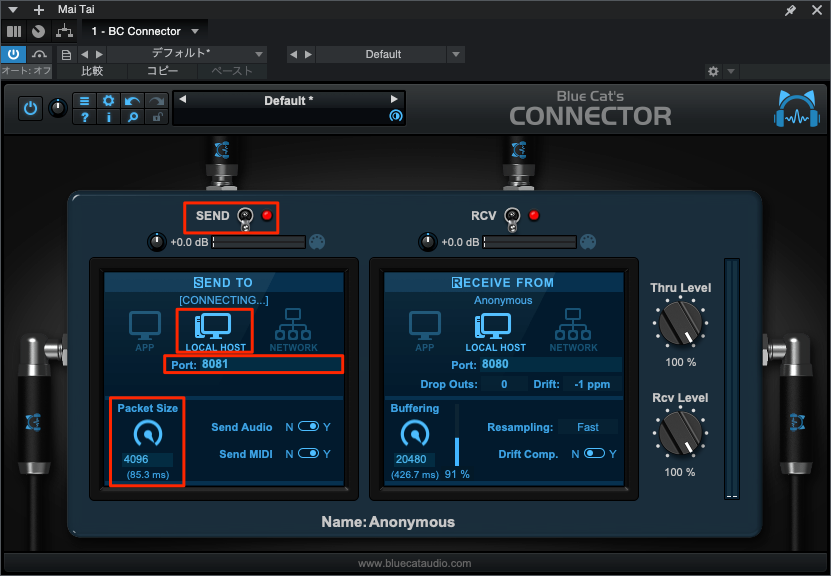Click the SEND TO panel header

pyautogui.click(x=223, y=282)
